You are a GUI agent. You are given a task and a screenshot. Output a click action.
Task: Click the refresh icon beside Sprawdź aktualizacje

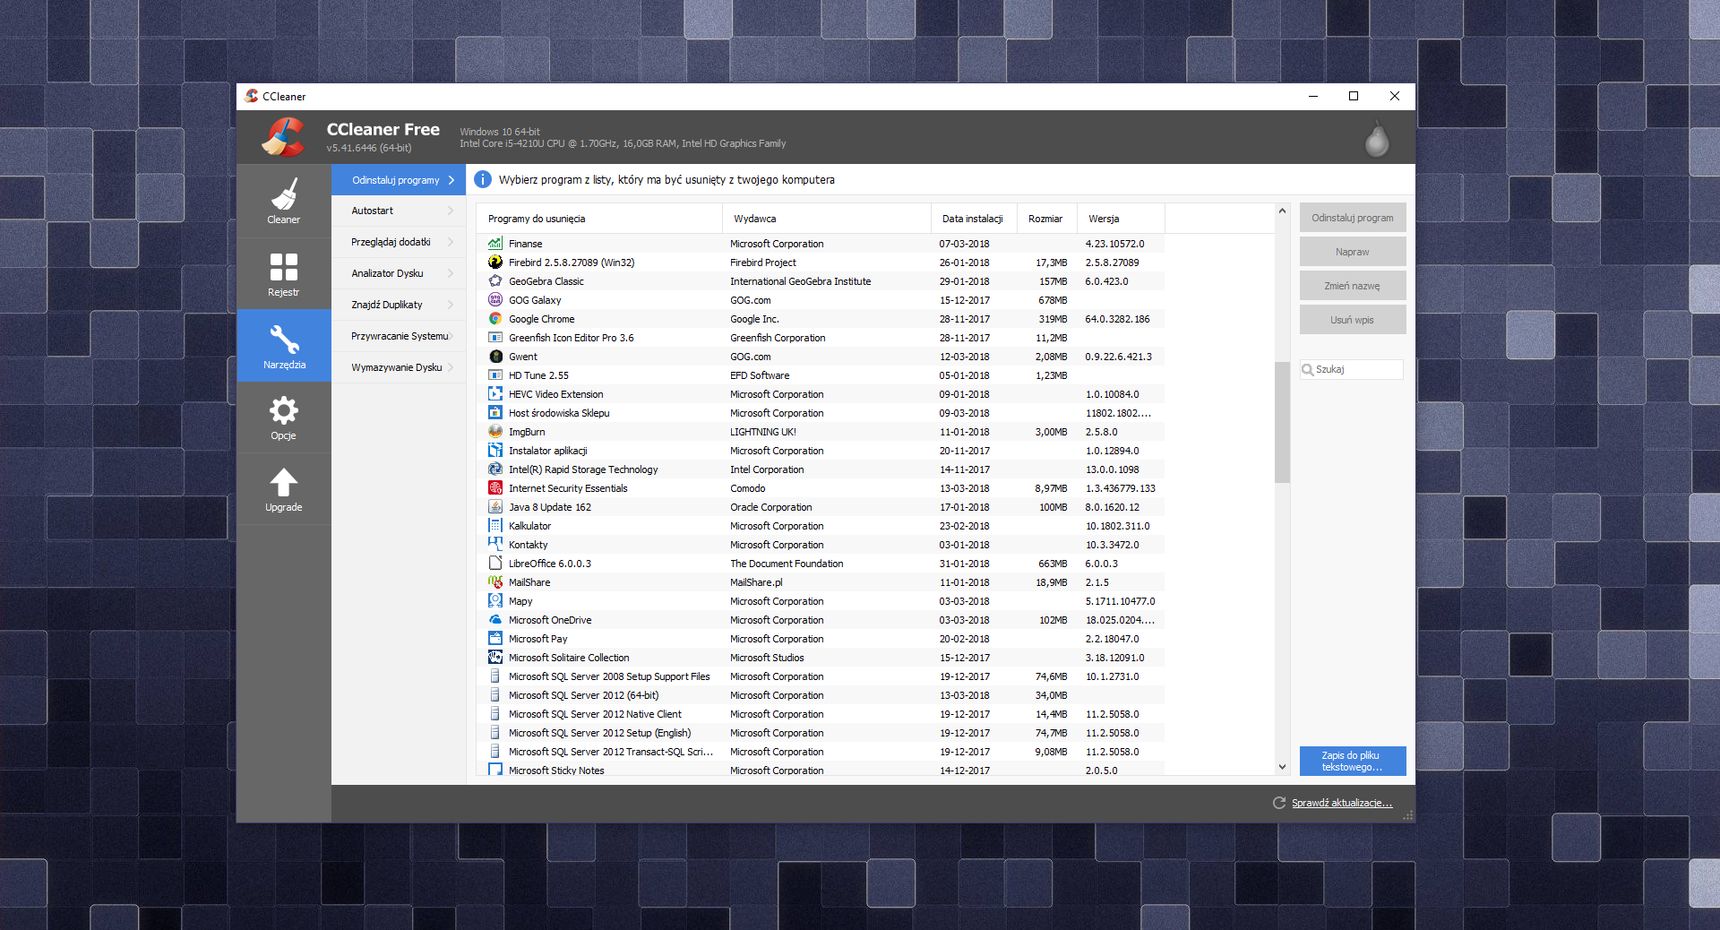(1279, 803)
